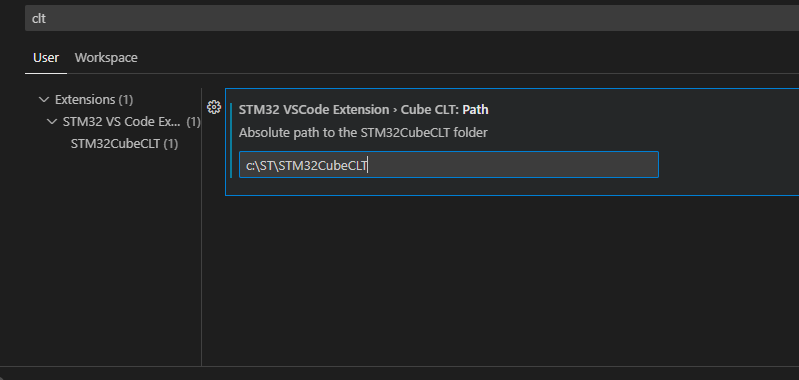799x380 pixels.
Task: Click into the Cube CLT path text field
Action: pos(449,165)
